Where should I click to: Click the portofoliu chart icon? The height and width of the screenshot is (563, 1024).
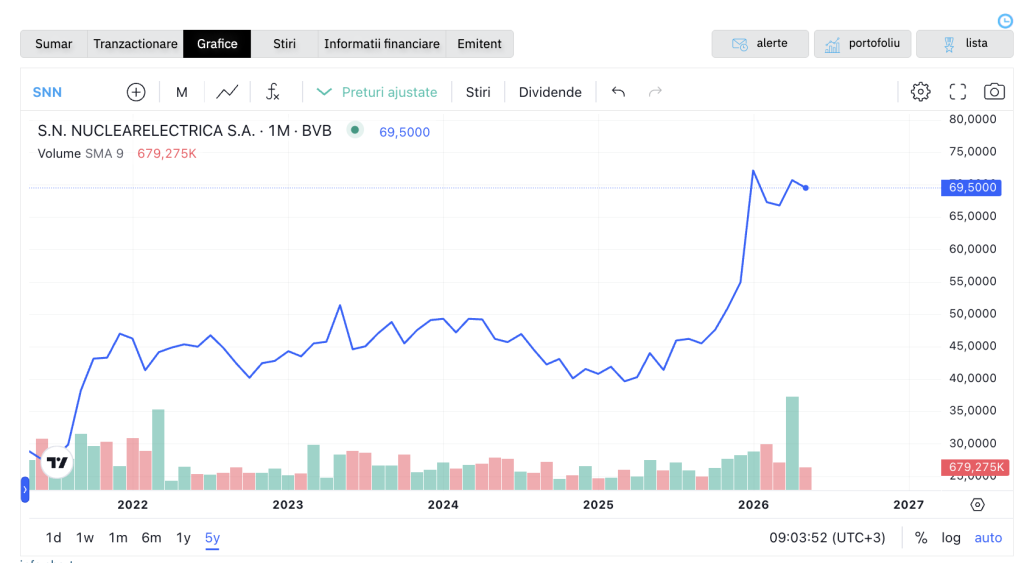pyautogui.click(x=832, y=44)
